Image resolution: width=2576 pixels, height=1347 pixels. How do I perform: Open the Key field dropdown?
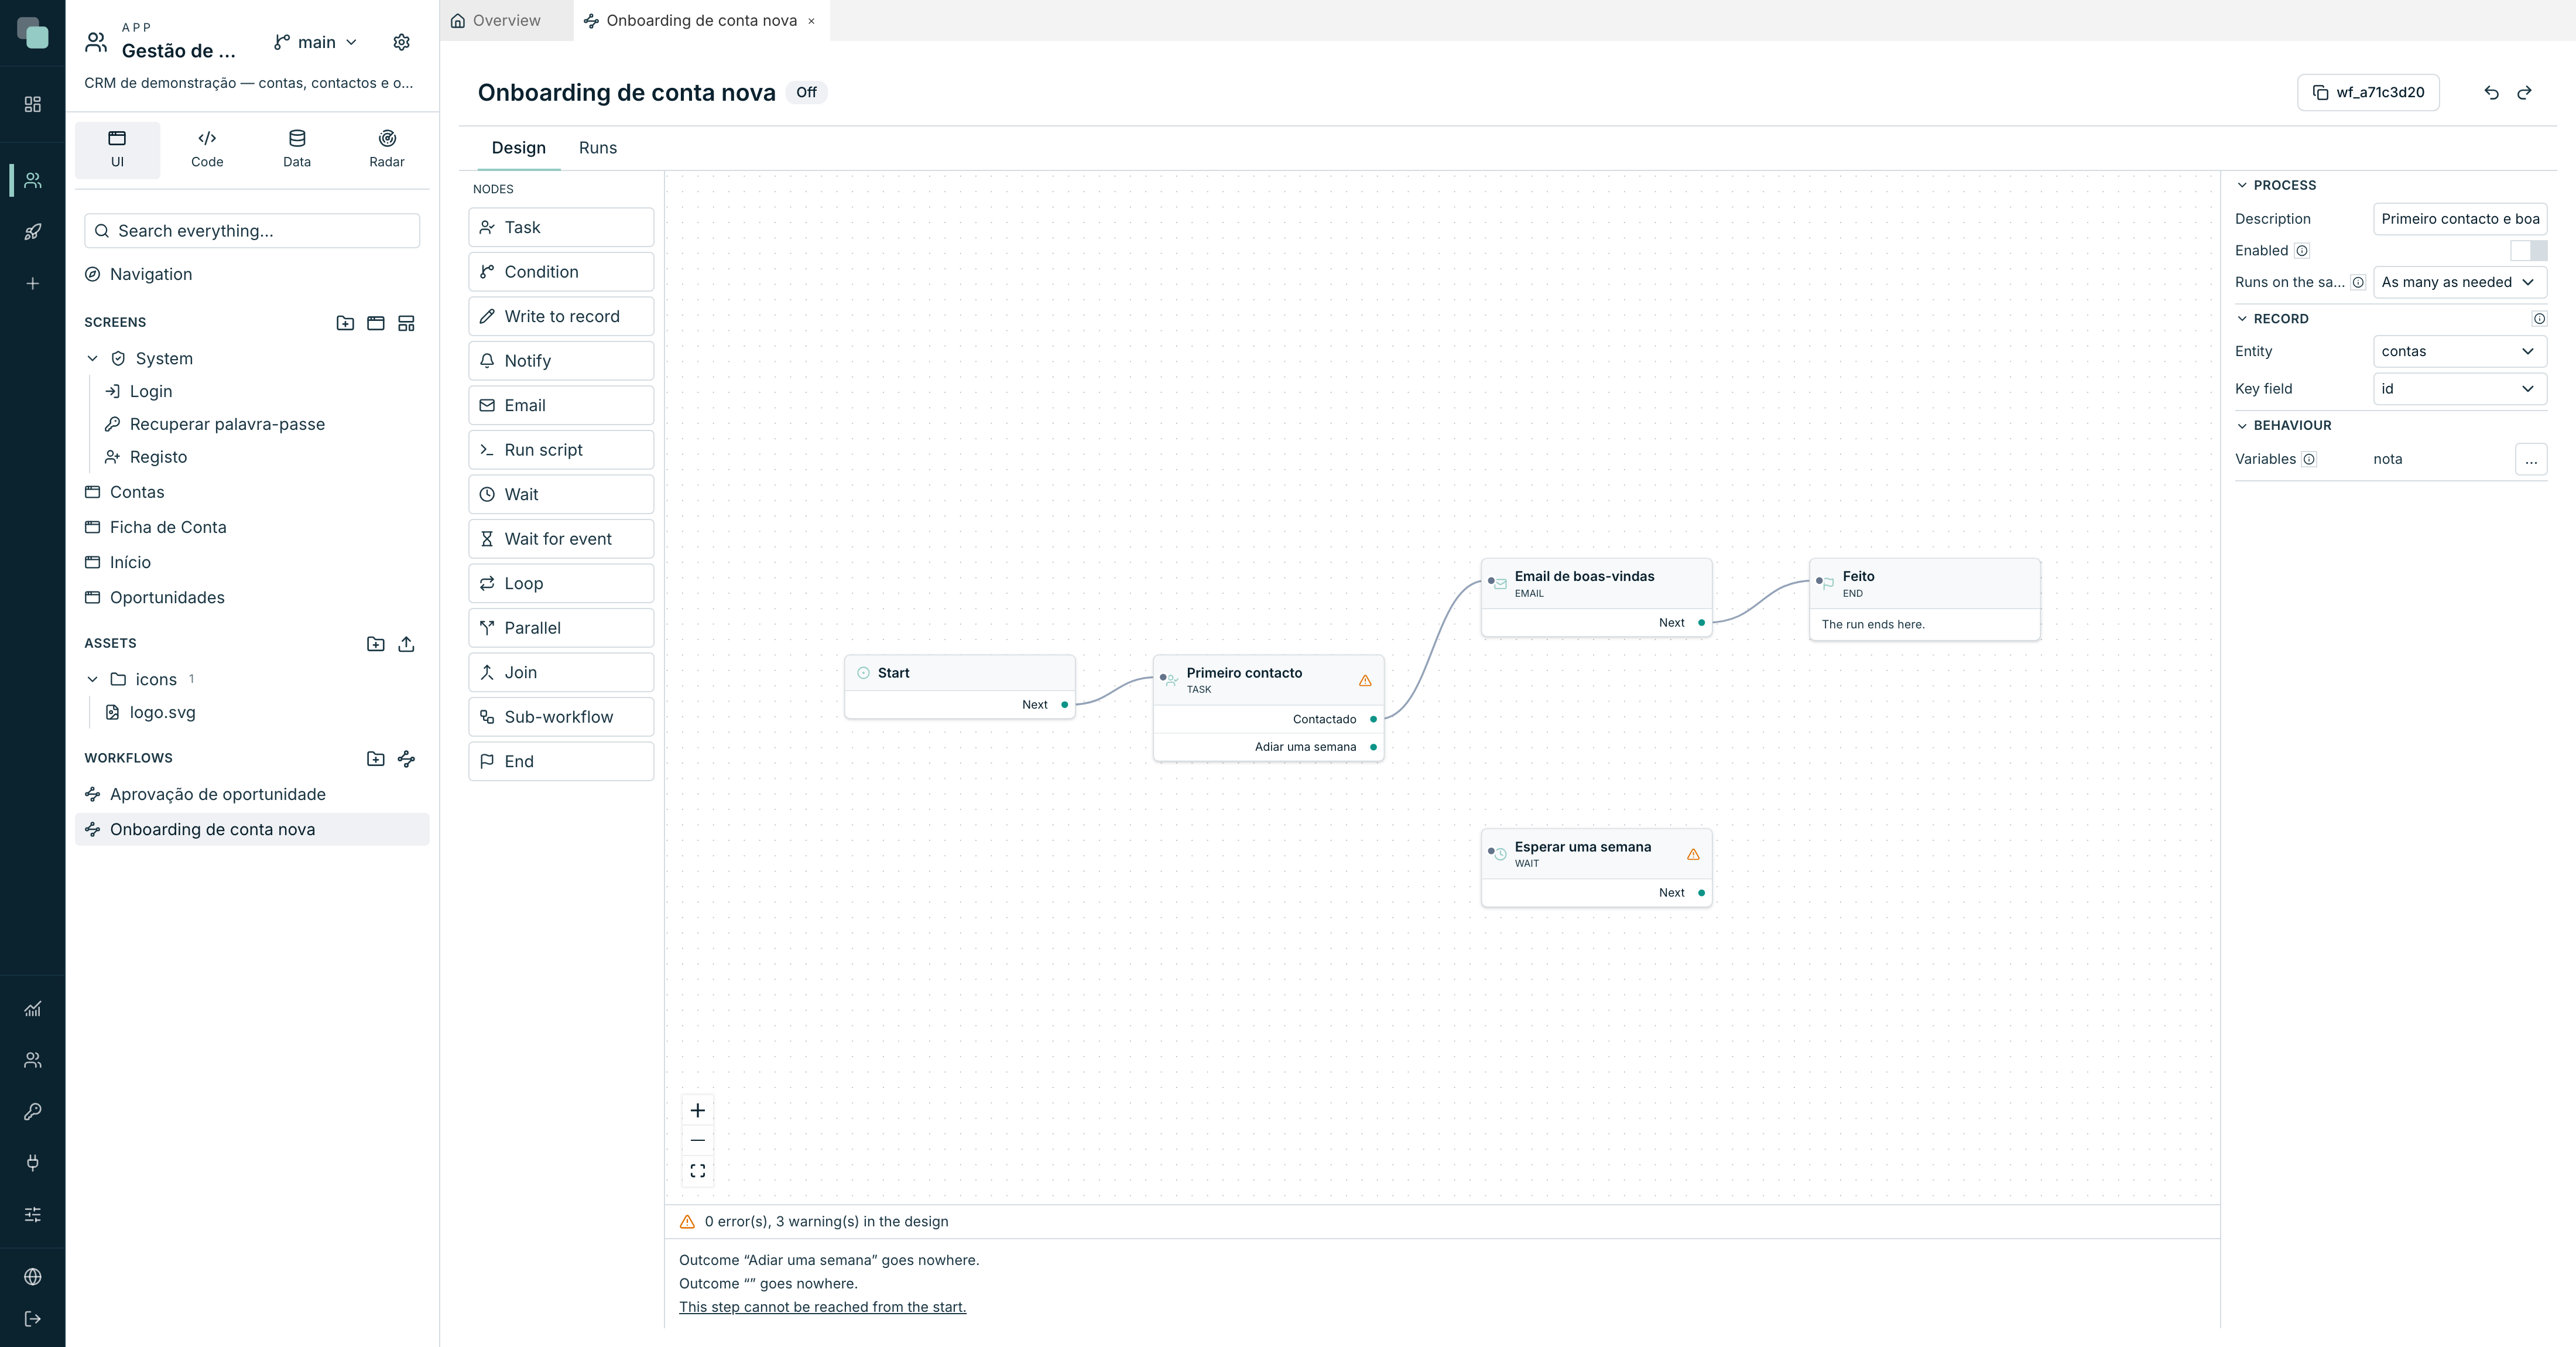pos(2459,389)
